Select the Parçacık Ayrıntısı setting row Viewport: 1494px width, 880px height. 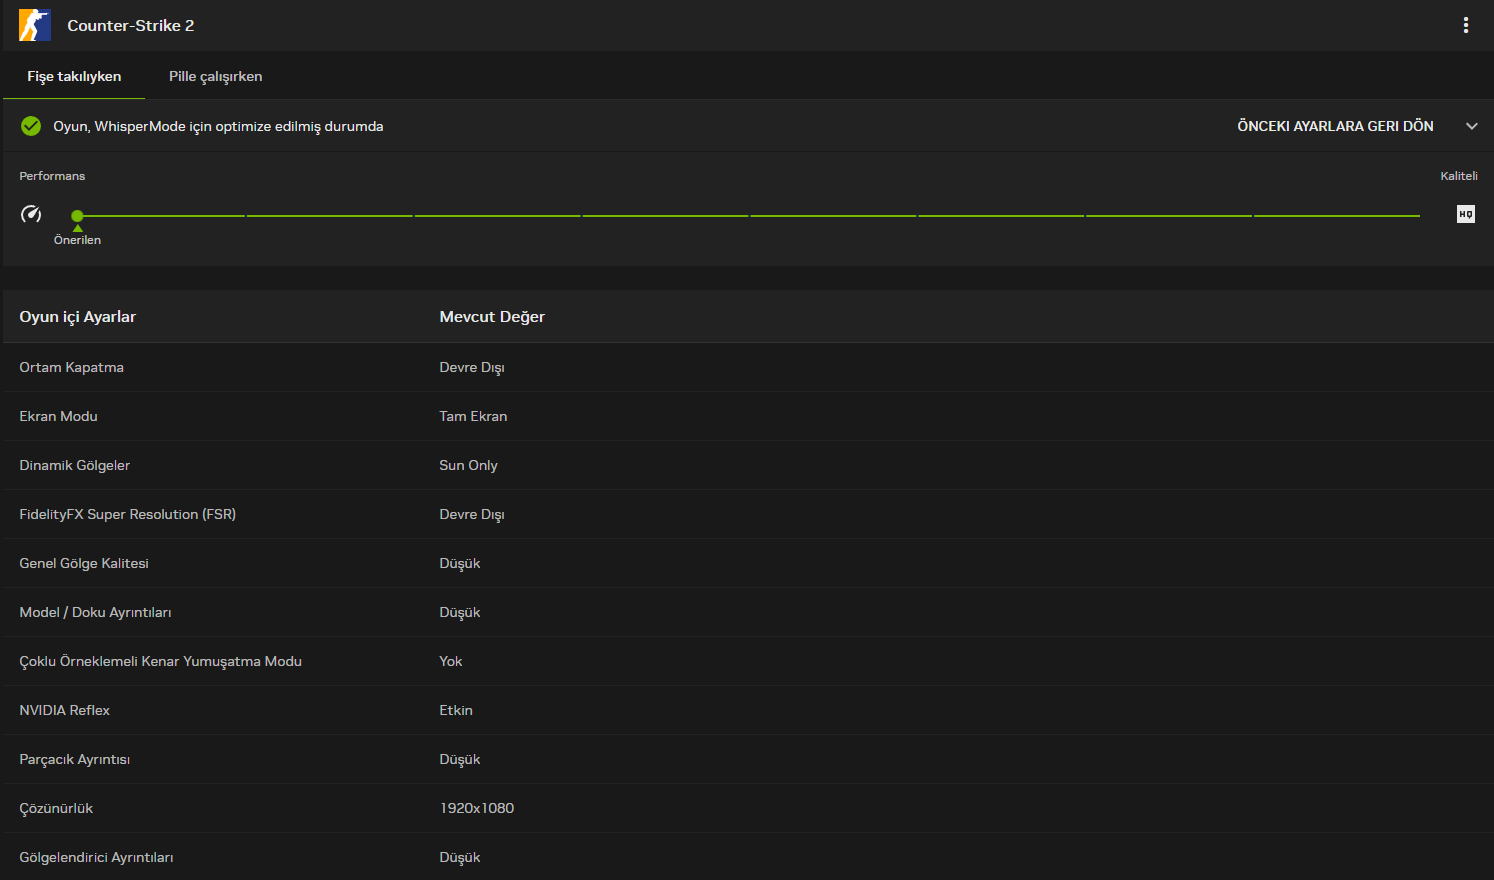click(x=748, y=759)
